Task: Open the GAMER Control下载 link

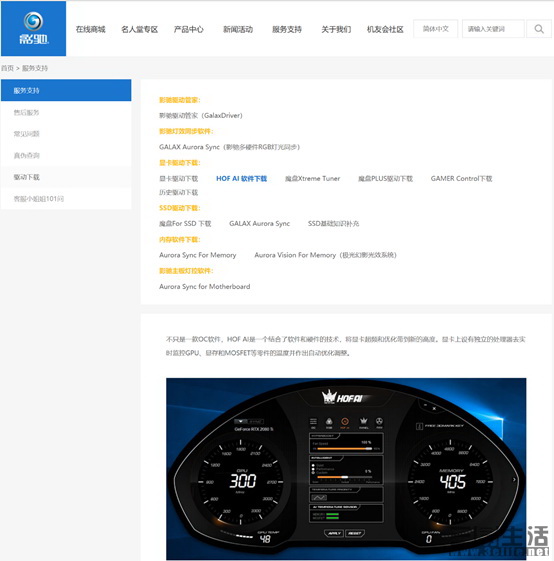Action: (461, 179)
